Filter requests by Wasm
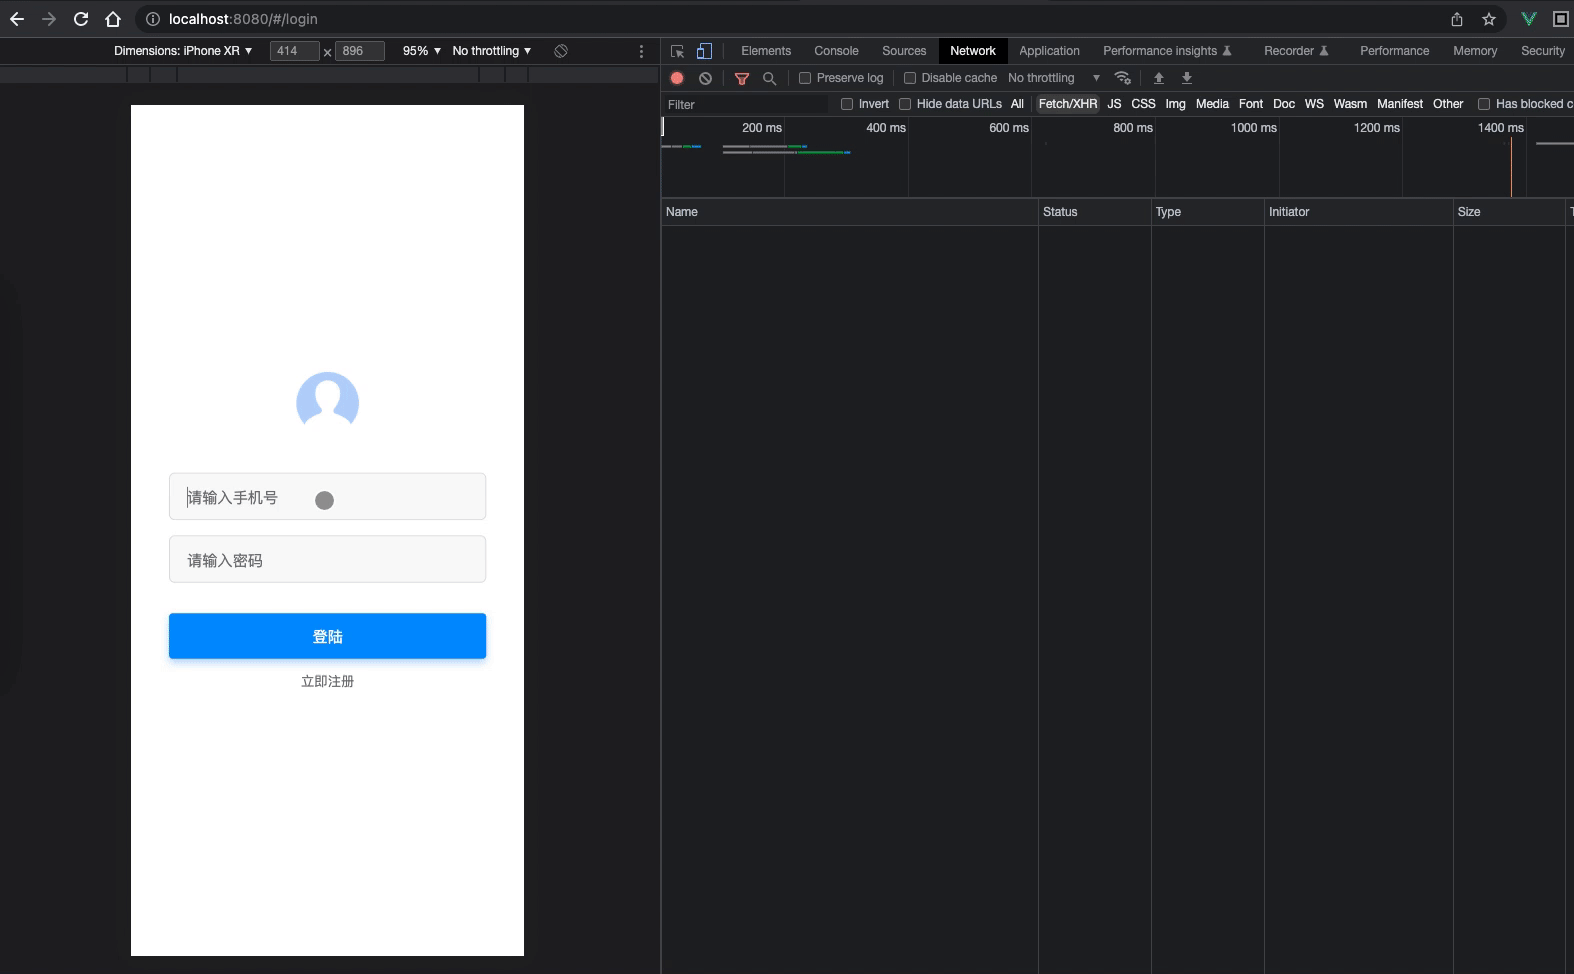 coord(1350,104)
